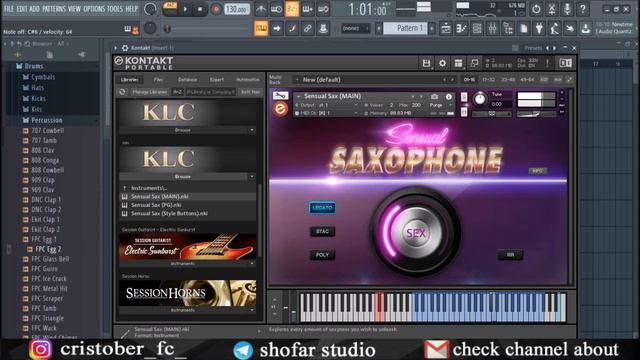Click the microphone recording icon
Screen dimensions: 640x360
[x=567, y=9]
